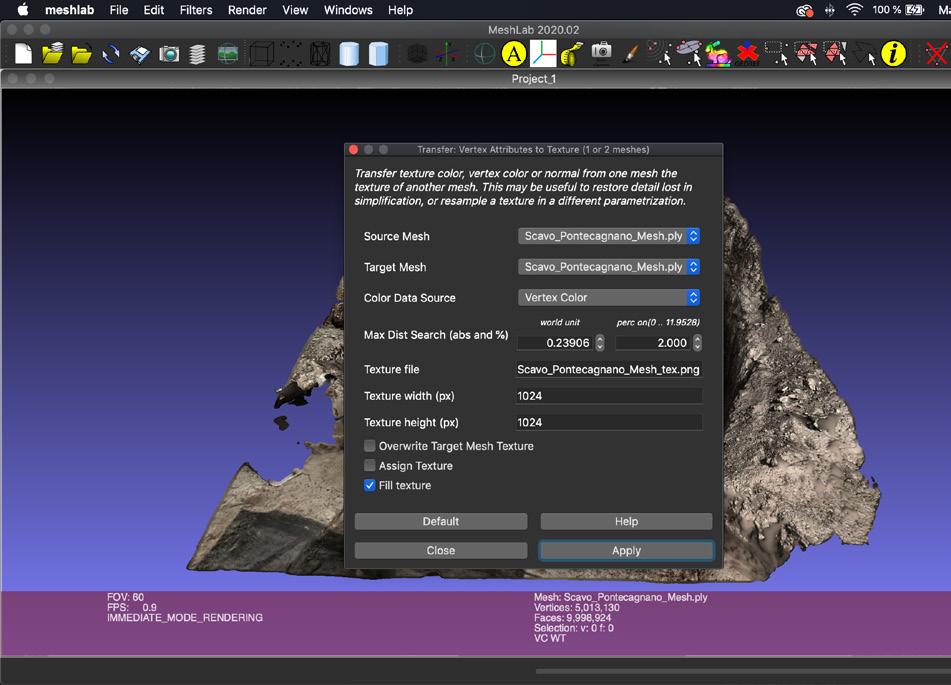Switch to Points render mode icon
This screenshot has width=951, height=685.
291,54
